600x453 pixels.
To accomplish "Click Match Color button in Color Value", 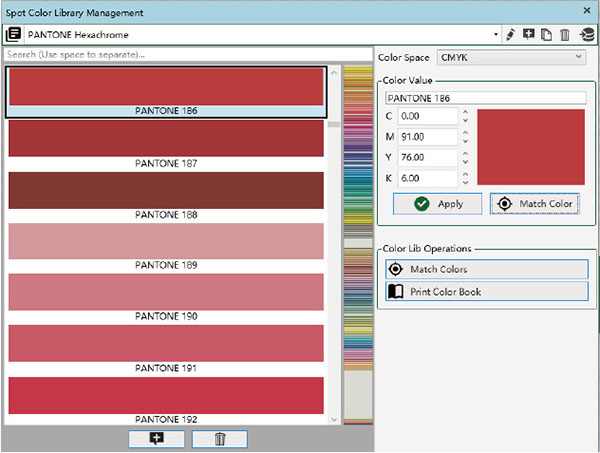I will point(535,203).
